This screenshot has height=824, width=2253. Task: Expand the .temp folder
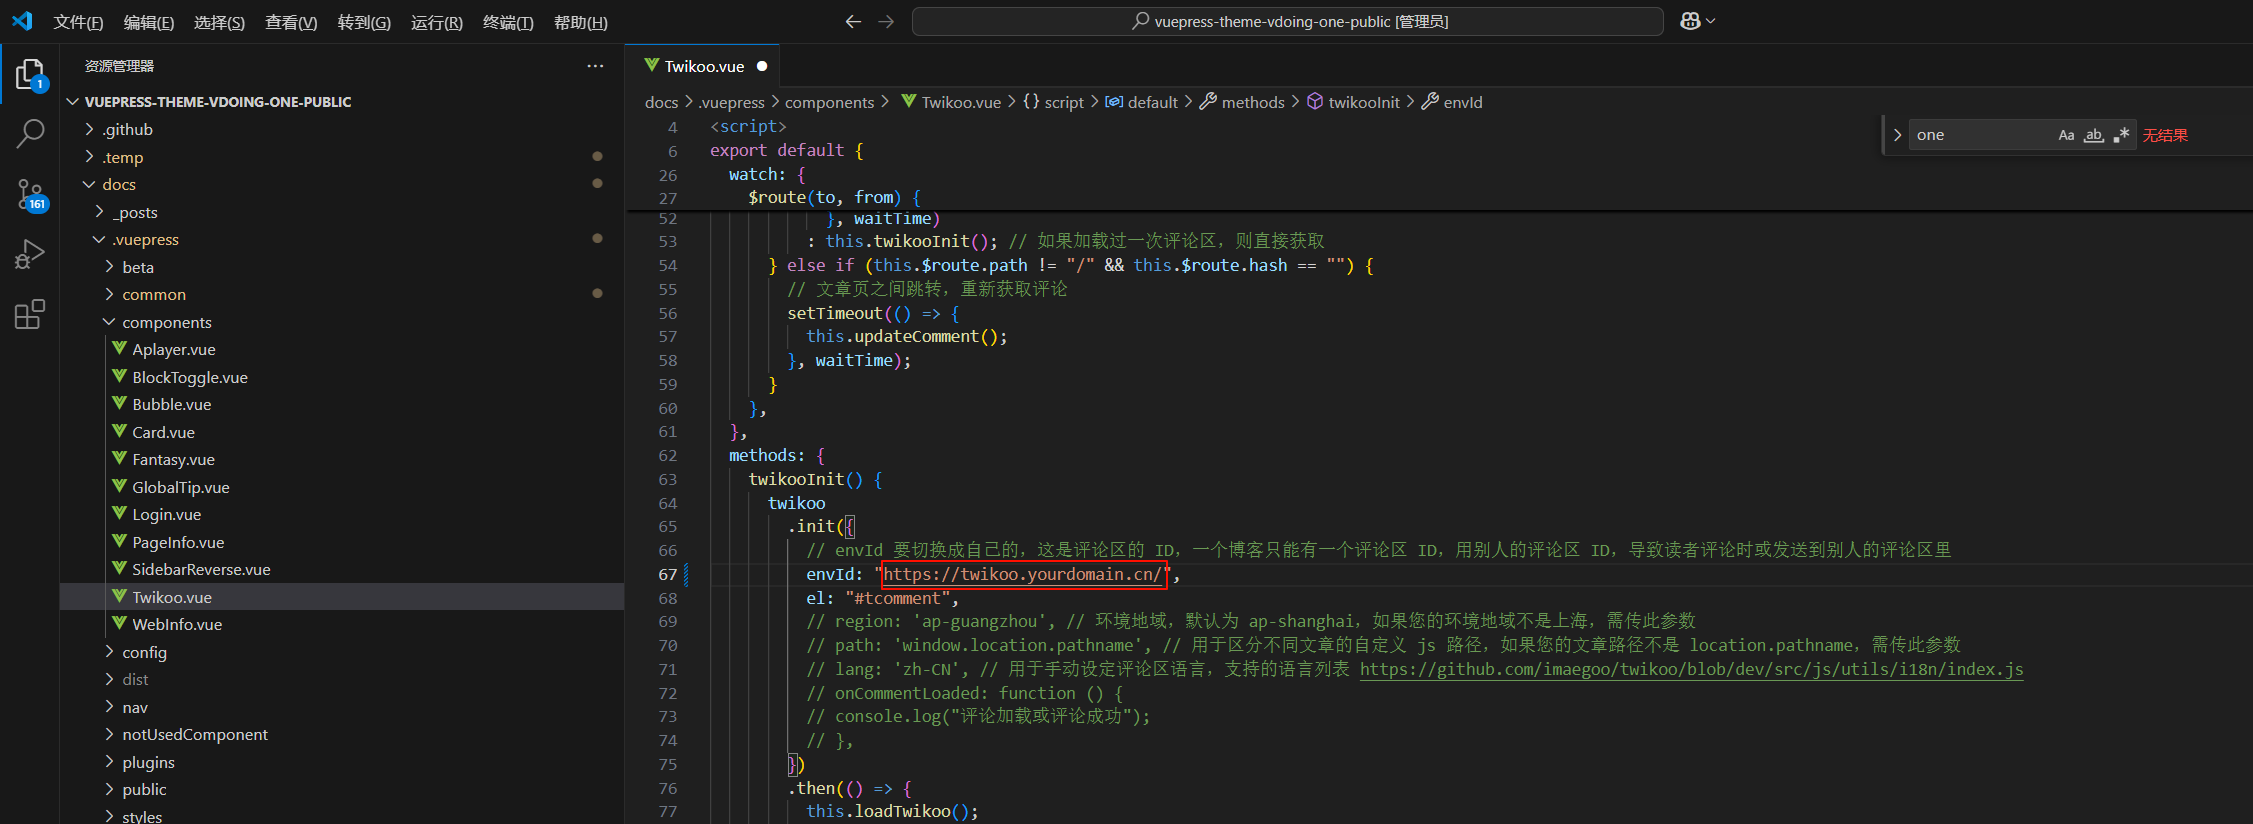tap(90, 157)
